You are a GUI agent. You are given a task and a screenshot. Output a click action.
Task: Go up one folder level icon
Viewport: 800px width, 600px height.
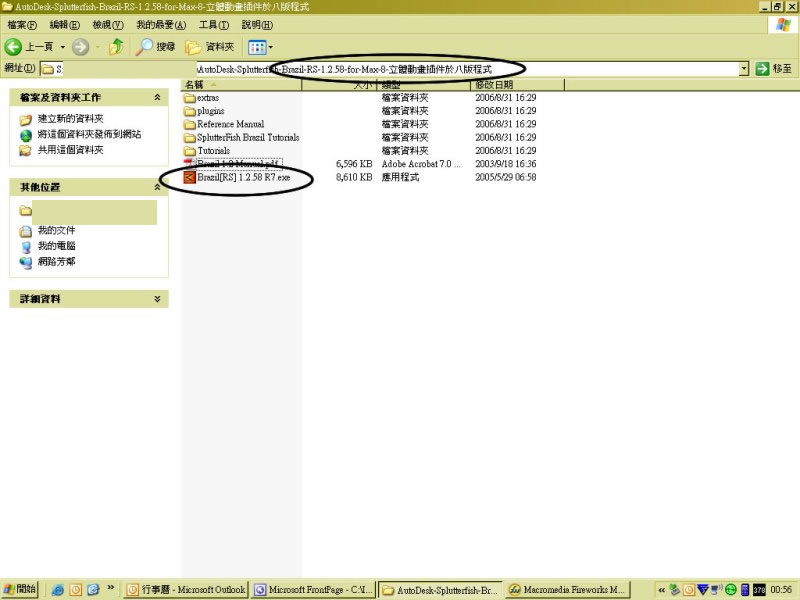(x=116, y=47)
